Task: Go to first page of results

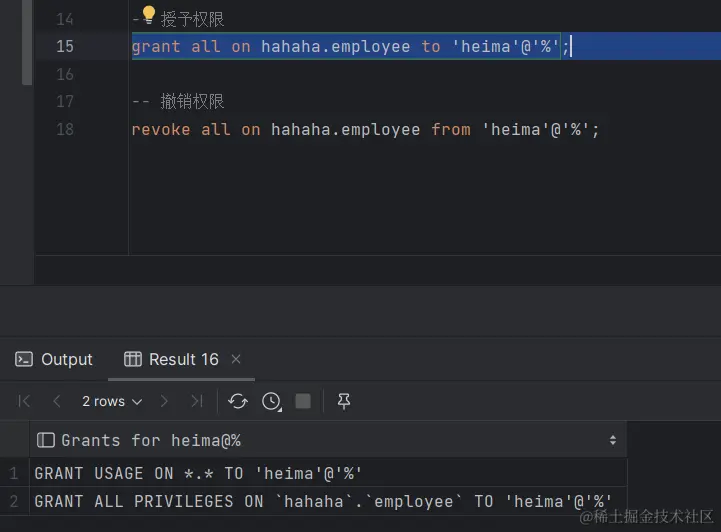Action: (x=24, y=401)
